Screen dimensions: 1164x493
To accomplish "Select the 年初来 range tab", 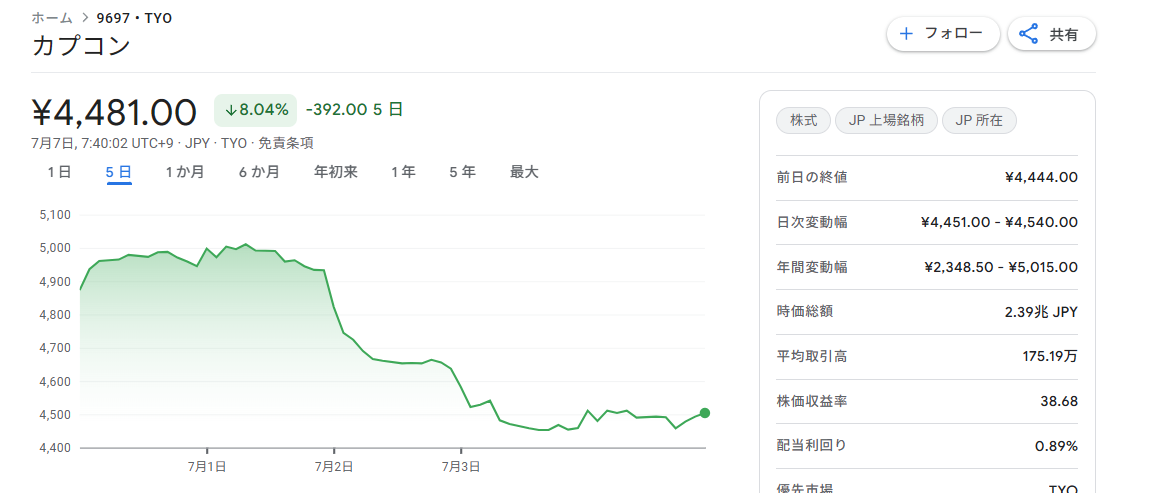I will click(x=336, y=172).
